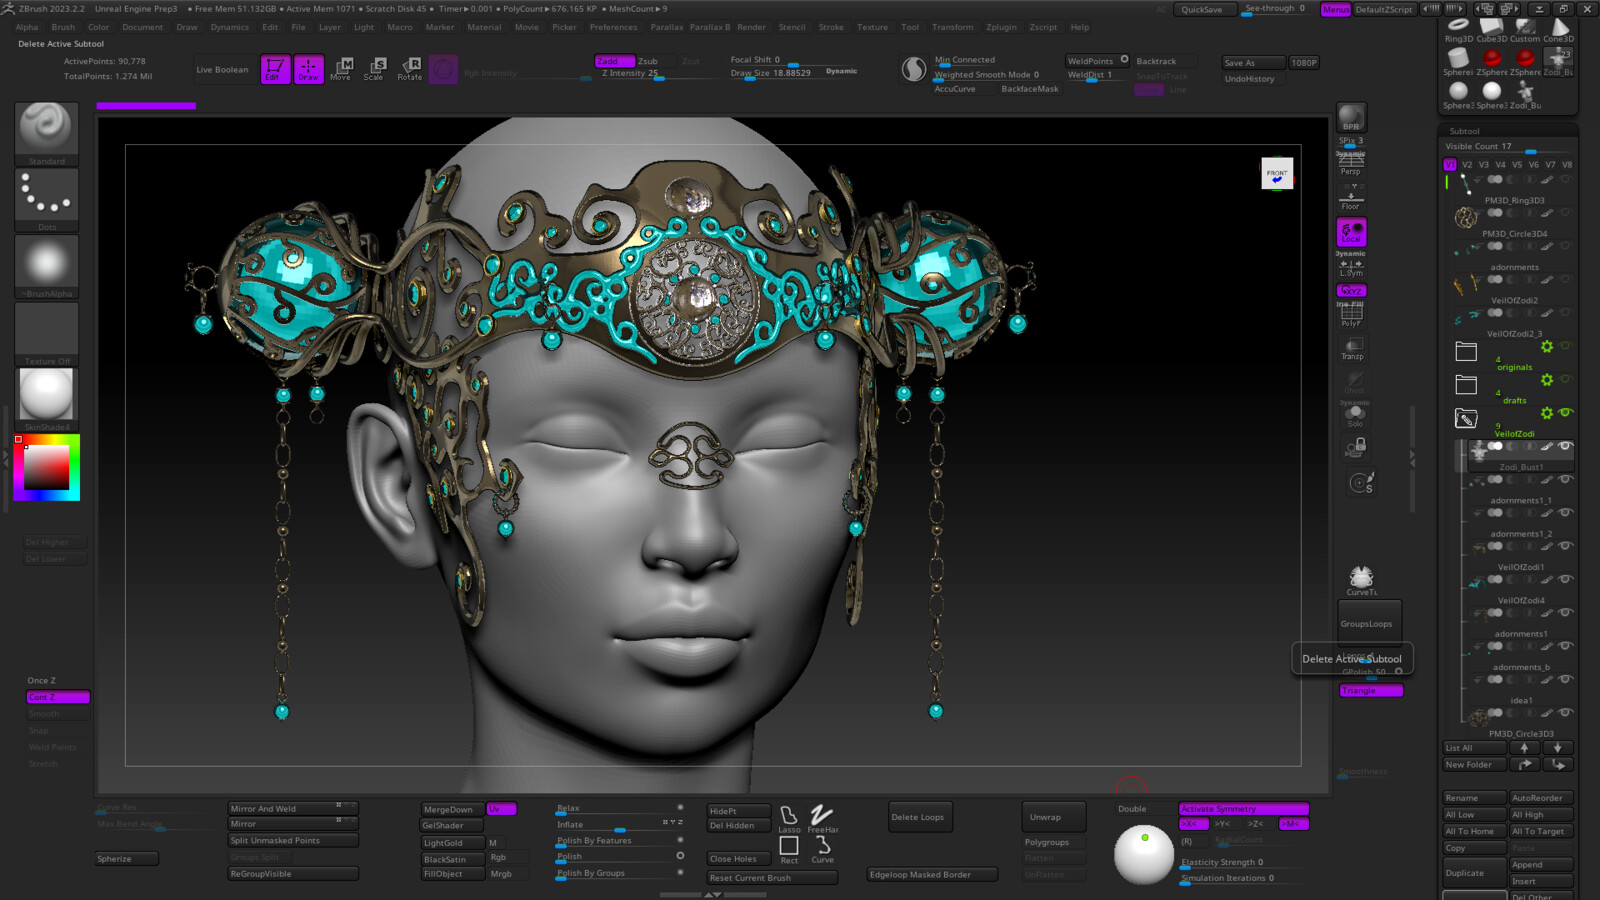Open the Alpha menu
Viewport: 1600px width, 900px height.
[x=27, y=27]
